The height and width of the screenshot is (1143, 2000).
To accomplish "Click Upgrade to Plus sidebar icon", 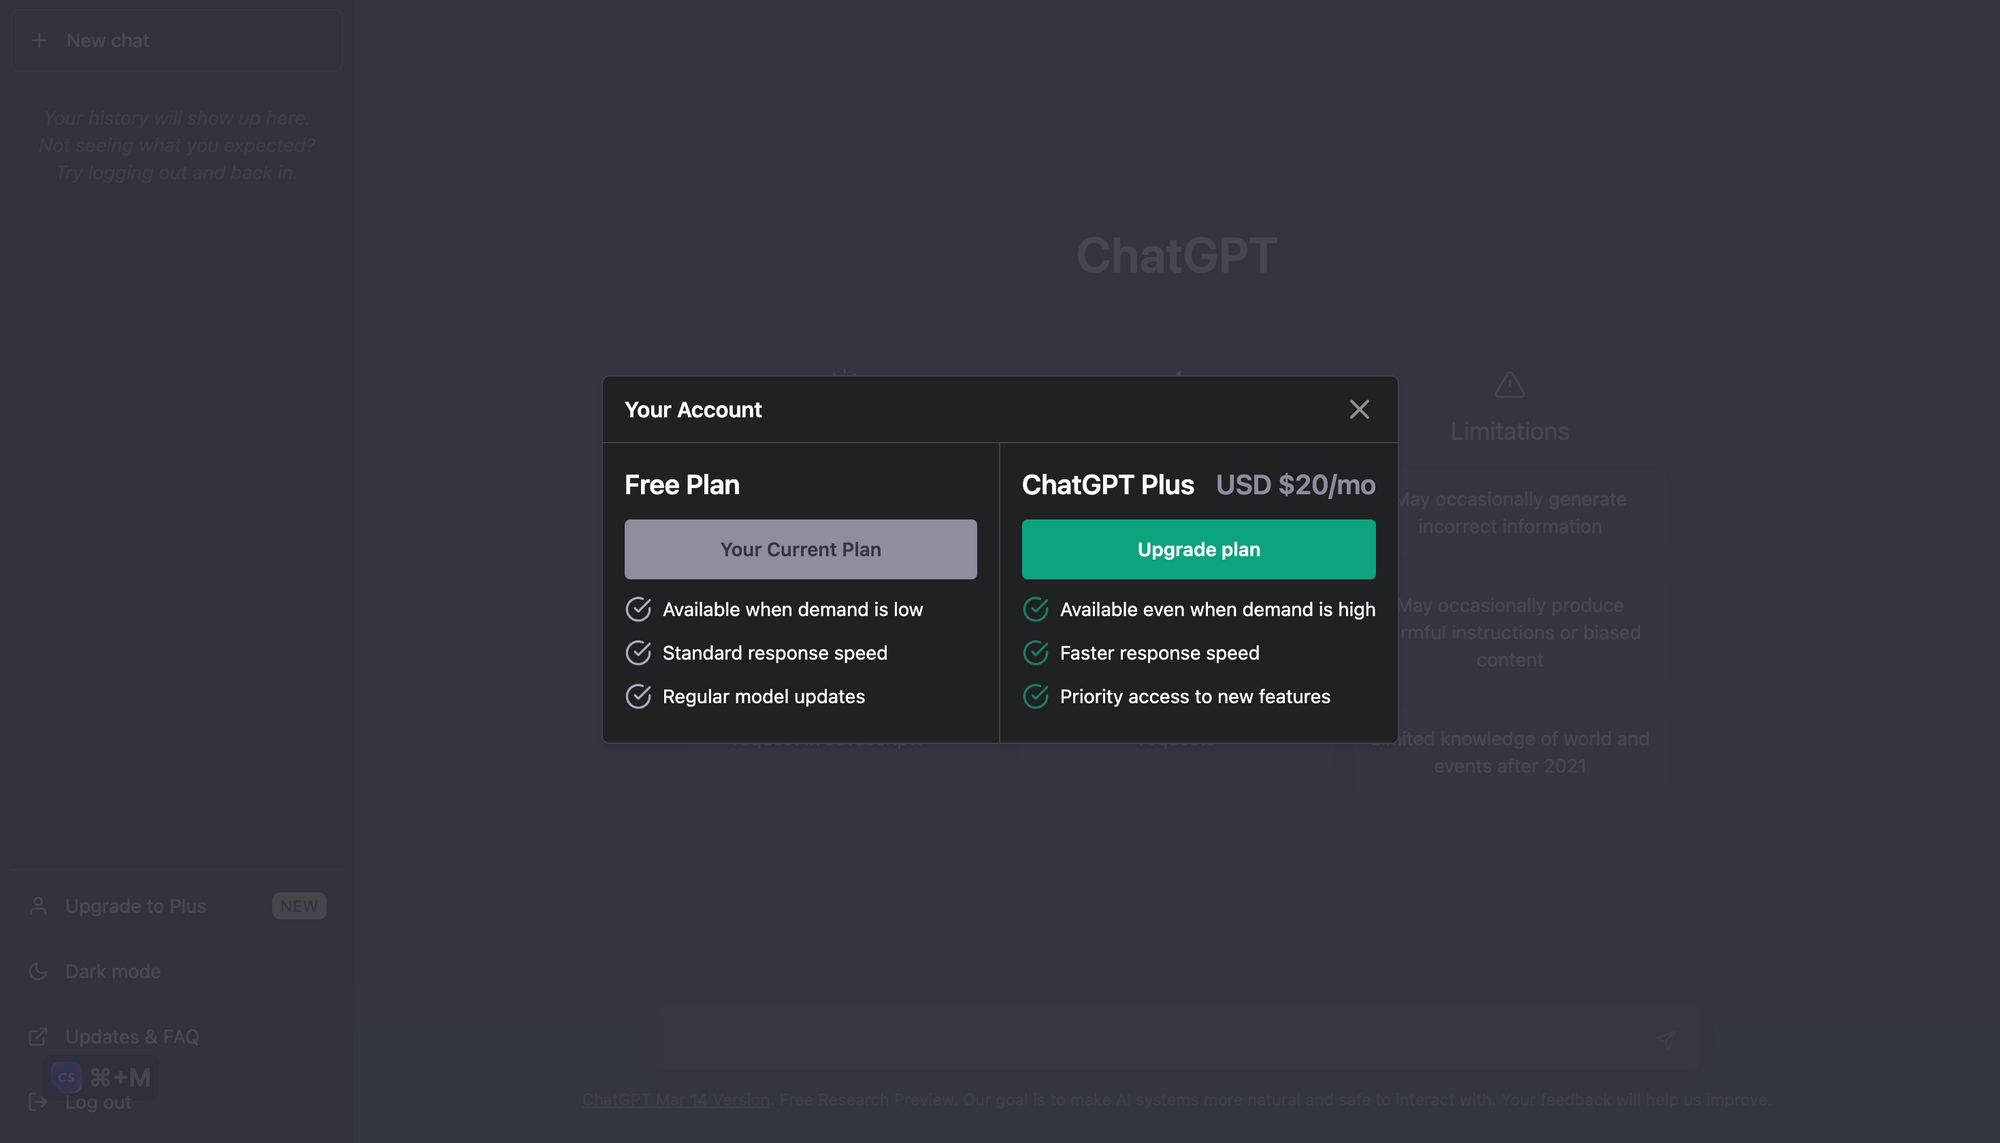I will pos(37,907).
